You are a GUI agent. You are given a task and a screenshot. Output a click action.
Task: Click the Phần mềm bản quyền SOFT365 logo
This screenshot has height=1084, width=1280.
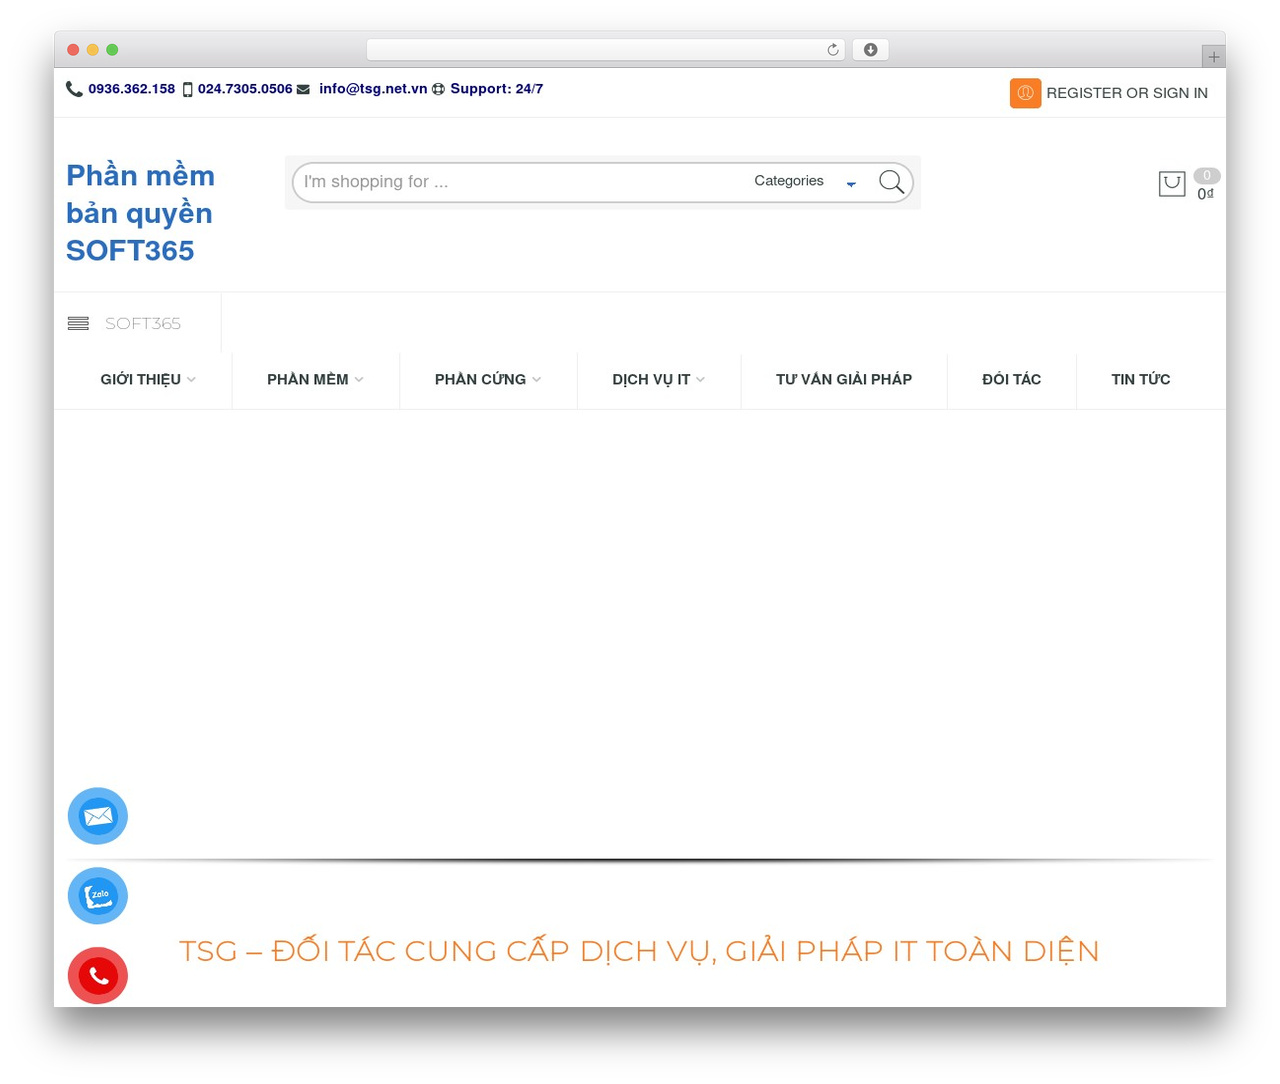pos(140,213)
